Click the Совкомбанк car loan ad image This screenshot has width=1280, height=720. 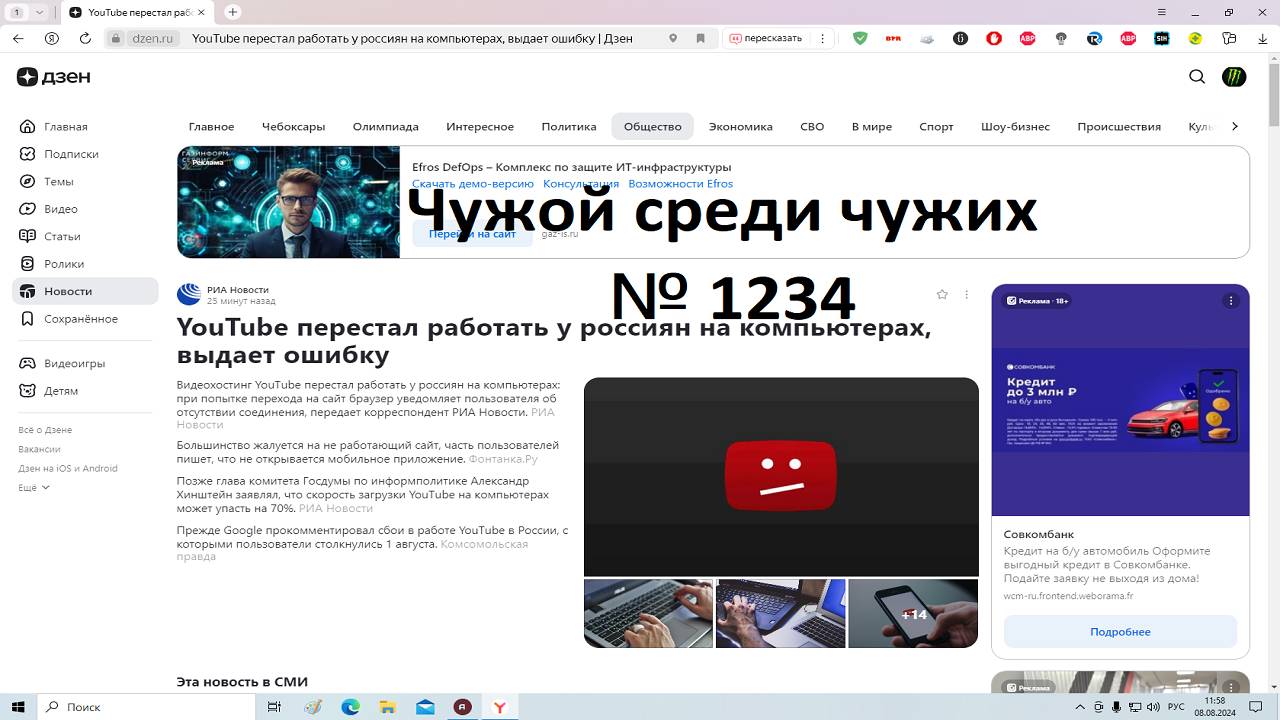click(1120, 400)
